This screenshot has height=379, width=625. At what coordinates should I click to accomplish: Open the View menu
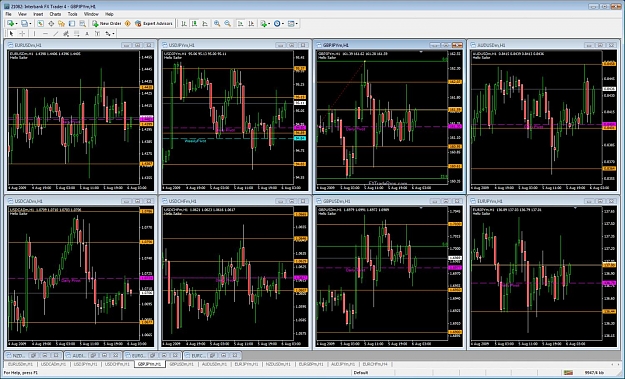coord(22,14)
